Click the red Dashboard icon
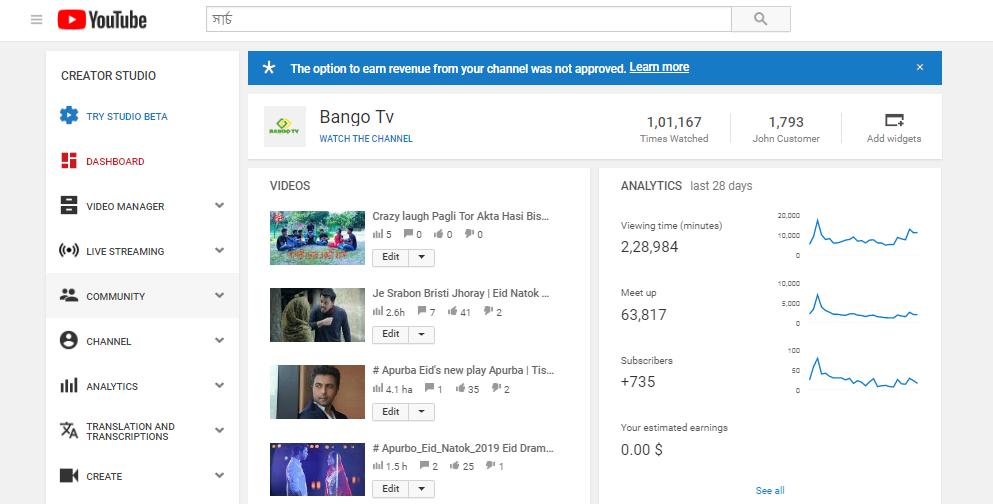This screenshot has width=993, height=504. coord(69,160)
